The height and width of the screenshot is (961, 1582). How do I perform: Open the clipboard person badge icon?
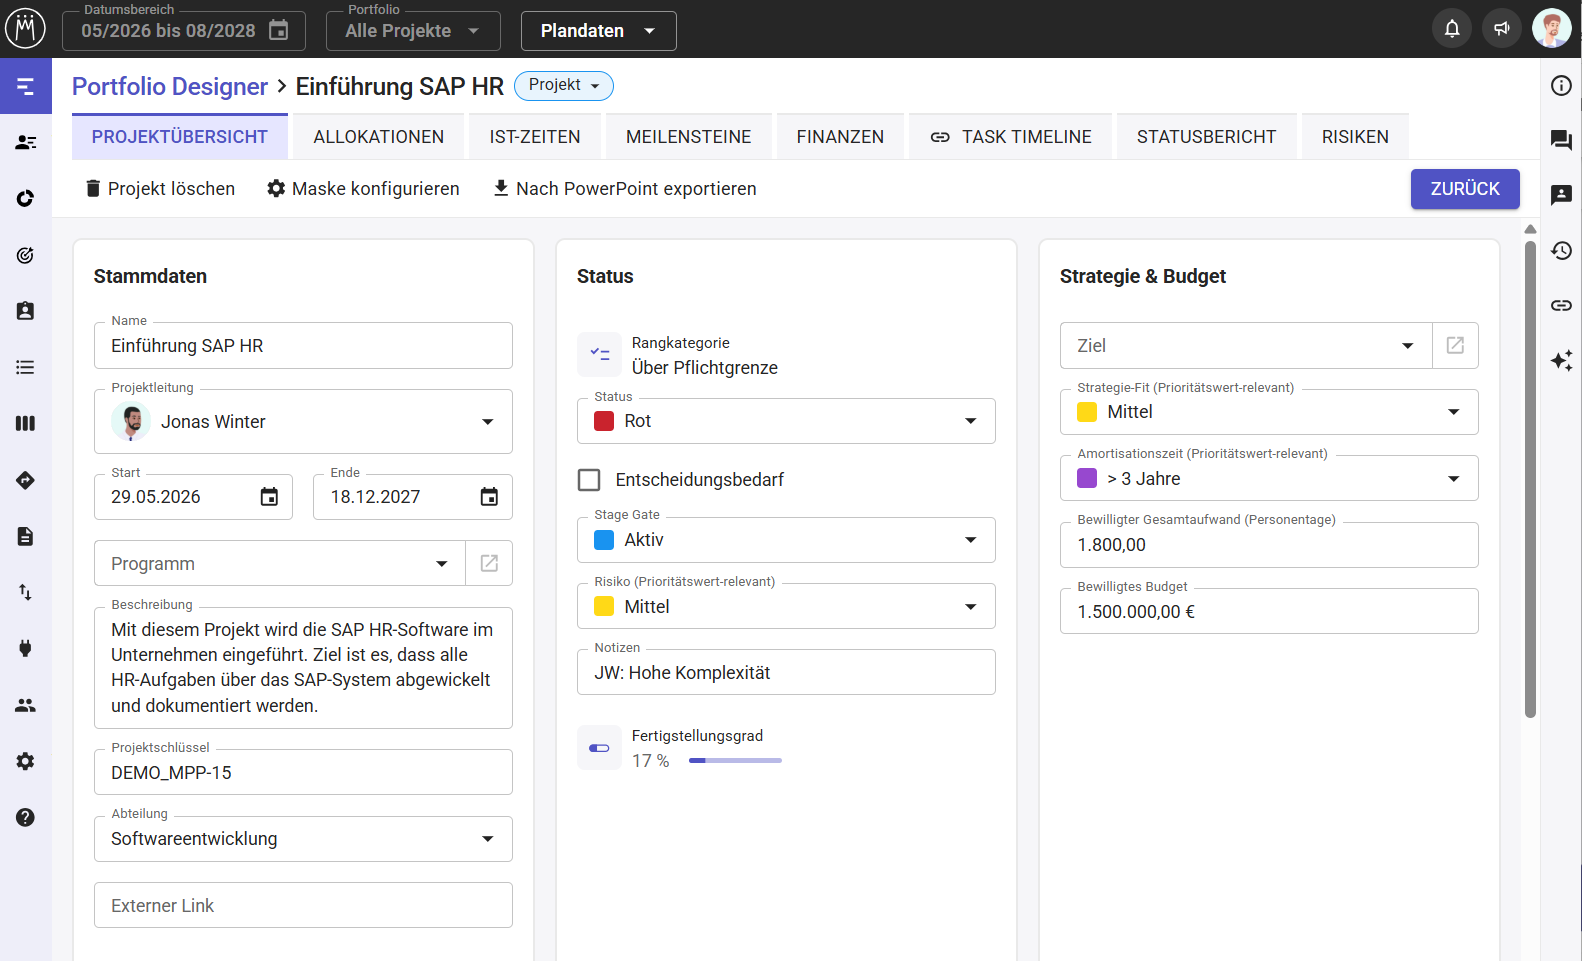pyautogui.click(x=26, y=311)
